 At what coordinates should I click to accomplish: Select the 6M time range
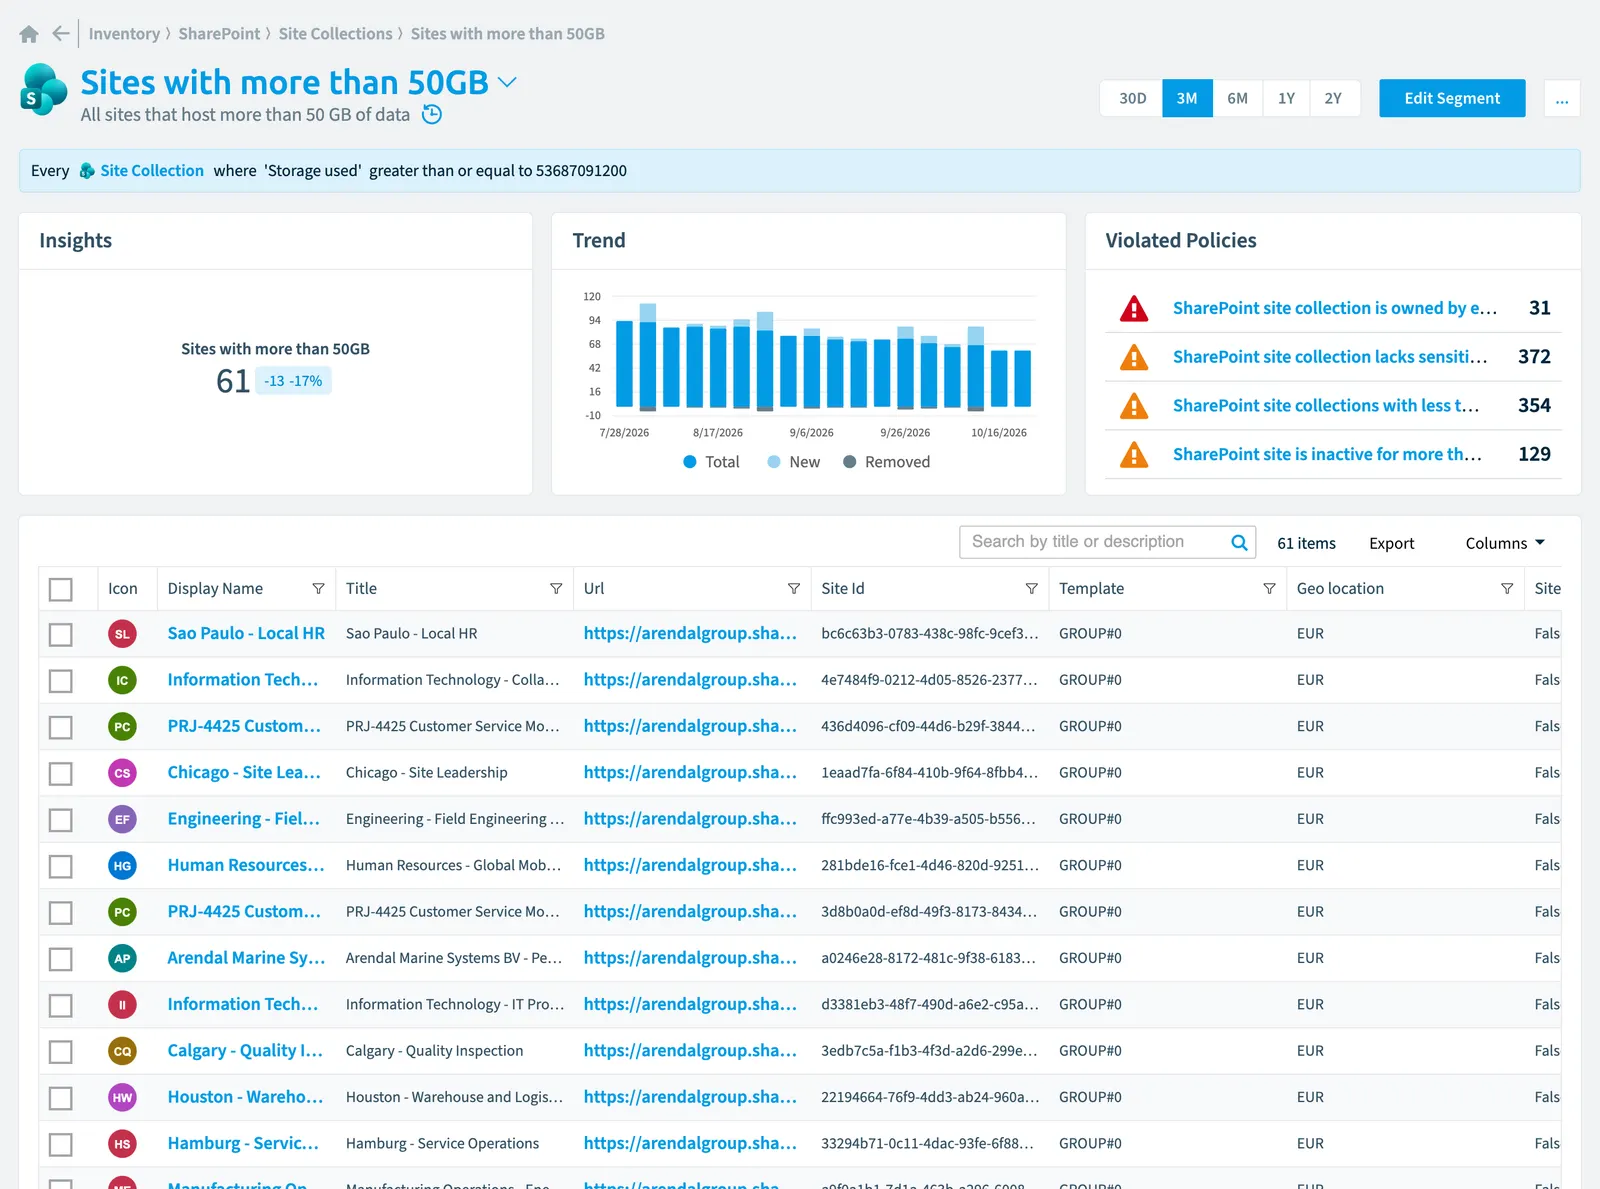point(1237,98)
